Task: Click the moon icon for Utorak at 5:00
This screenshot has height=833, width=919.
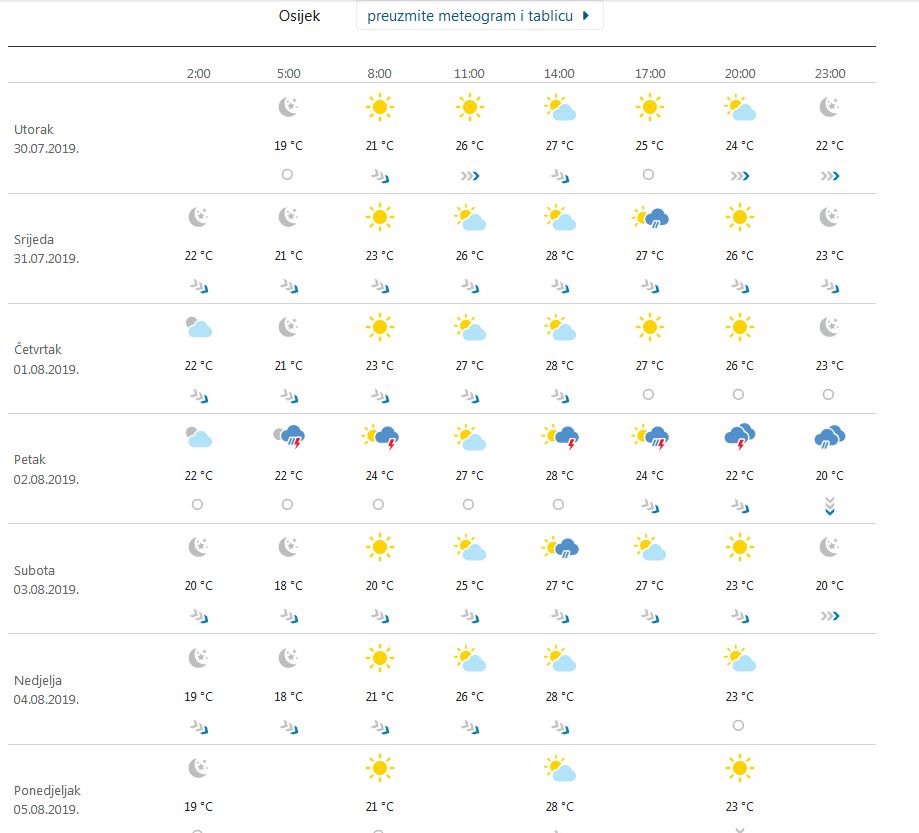Action: click(x=288, y=107)
